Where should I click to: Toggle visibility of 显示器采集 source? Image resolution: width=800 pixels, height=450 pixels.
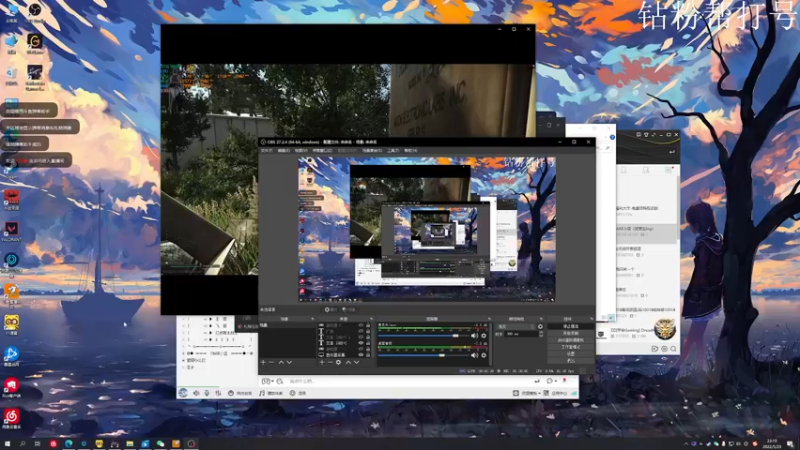(361, 355)
